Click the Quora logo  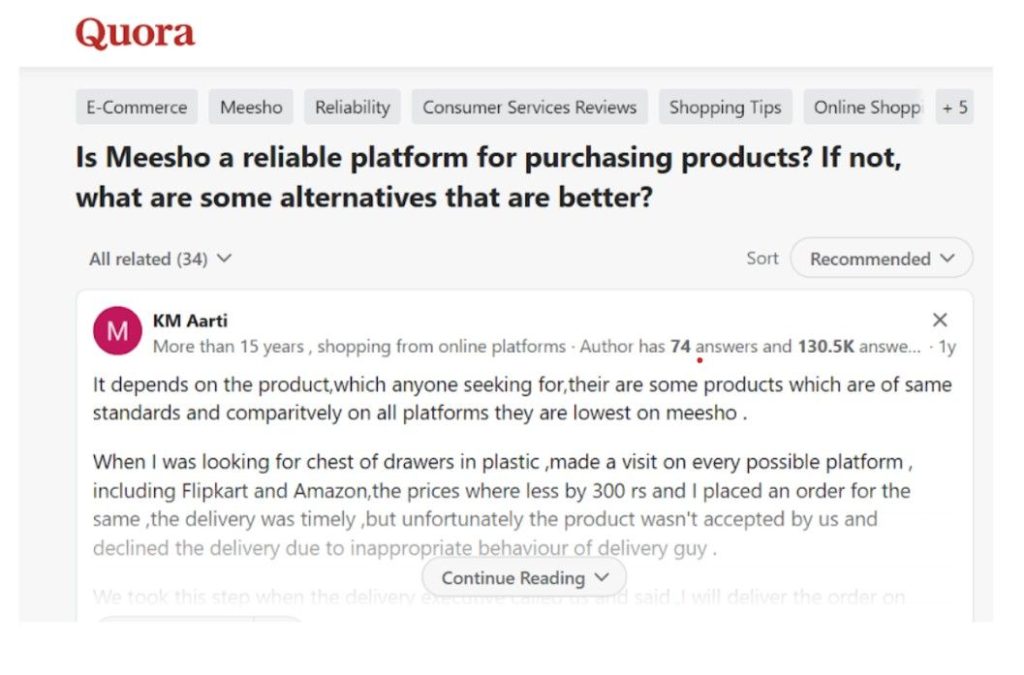click(x=134, y=33)
